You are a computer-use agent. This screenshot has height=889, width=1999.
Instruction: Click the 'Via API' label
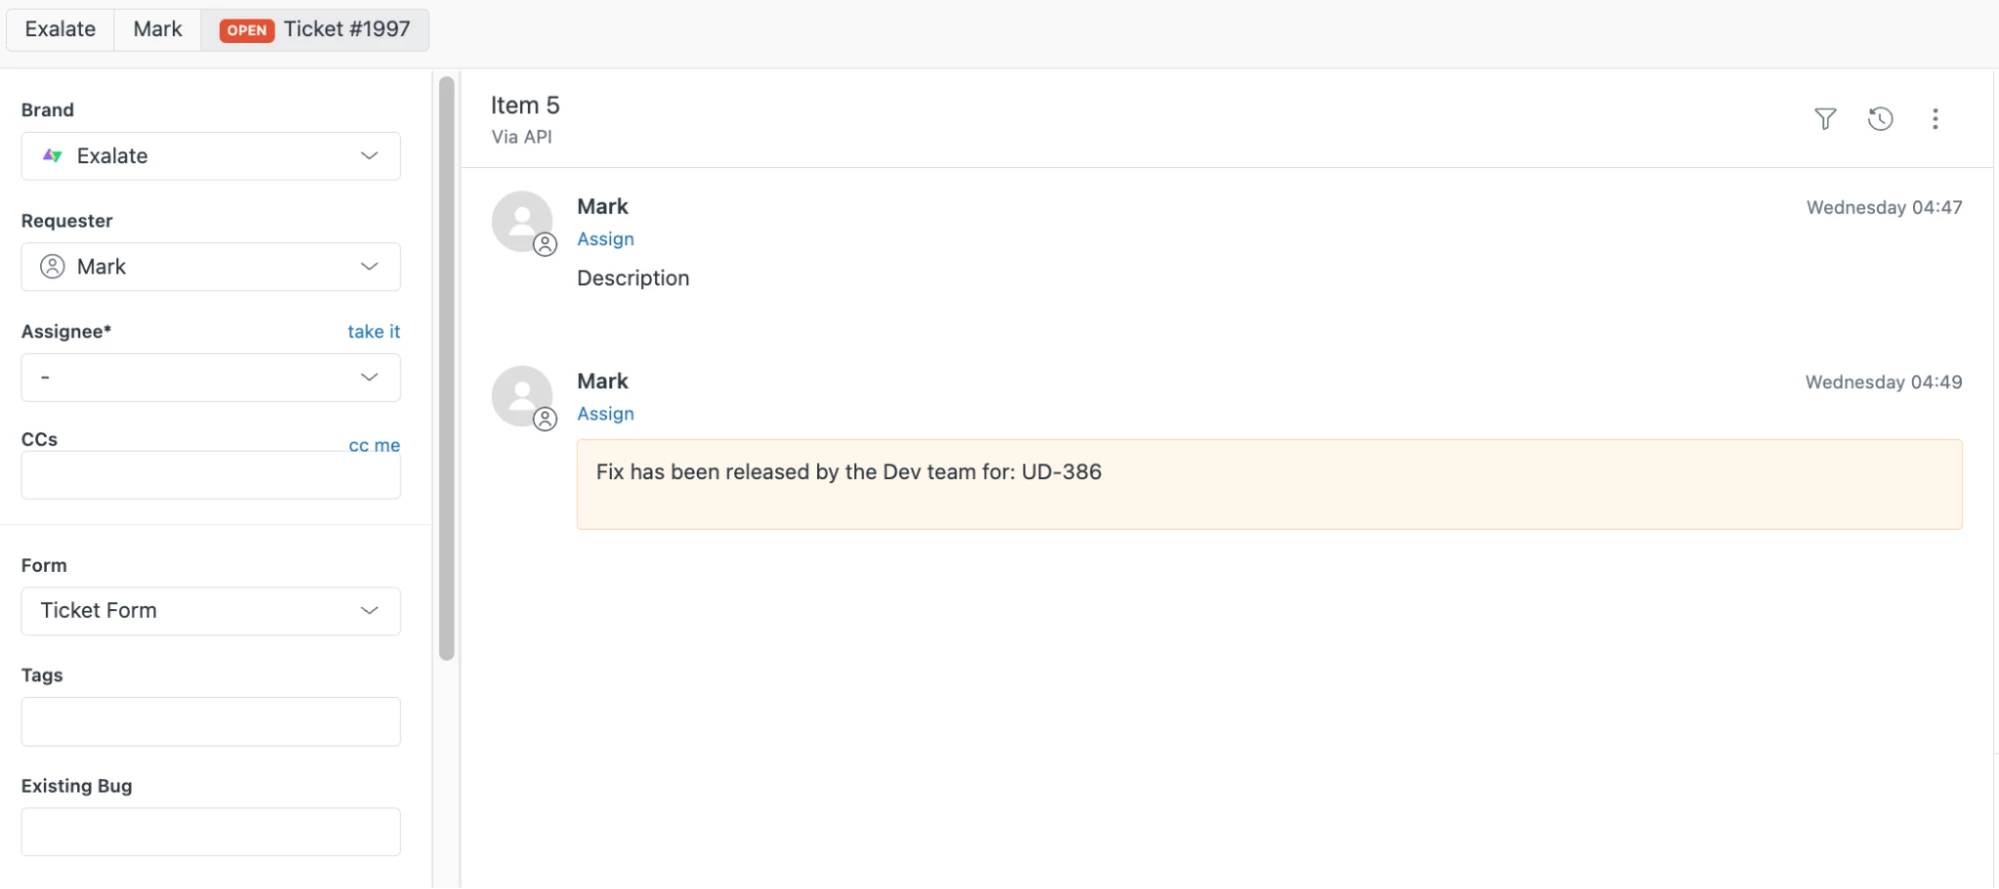click(x=522, y=137)
